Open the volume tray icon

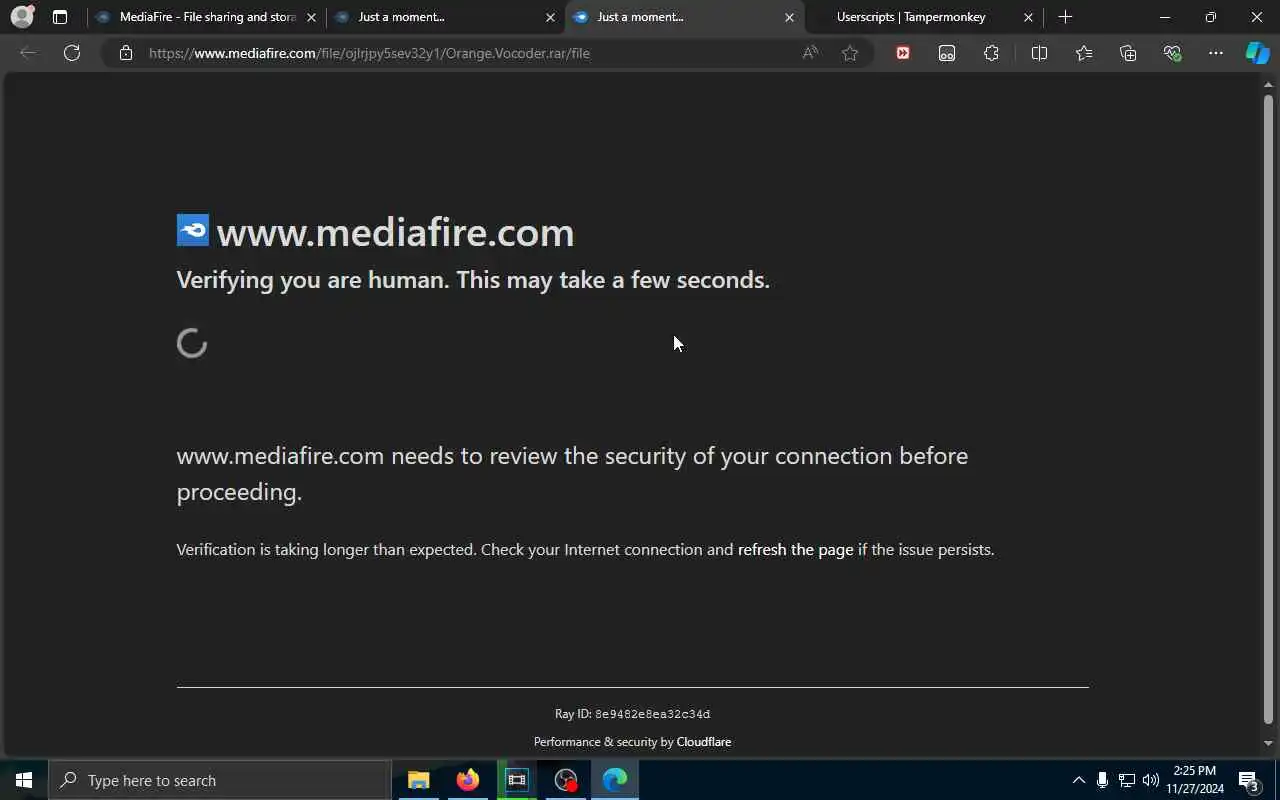tap(1150, 780)
